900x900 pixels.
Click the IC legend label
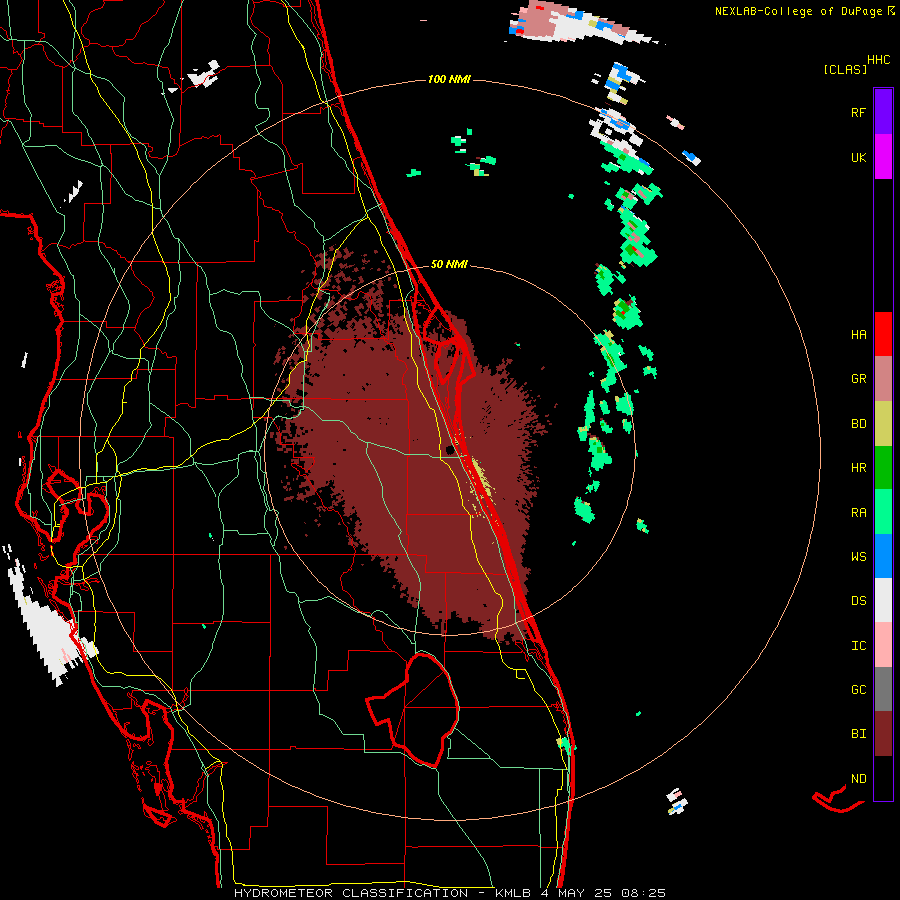point(858,646)
